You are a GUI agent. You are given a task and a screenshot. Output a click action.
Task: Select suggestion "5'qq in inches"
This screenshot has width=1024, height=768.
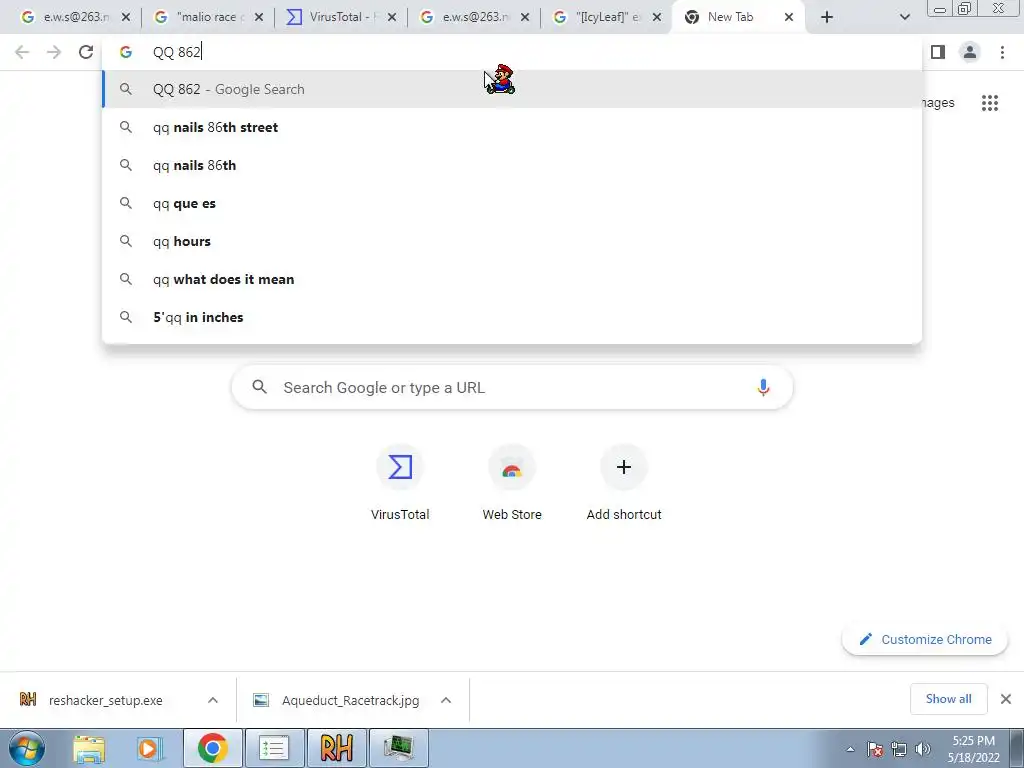coord(512,317)
